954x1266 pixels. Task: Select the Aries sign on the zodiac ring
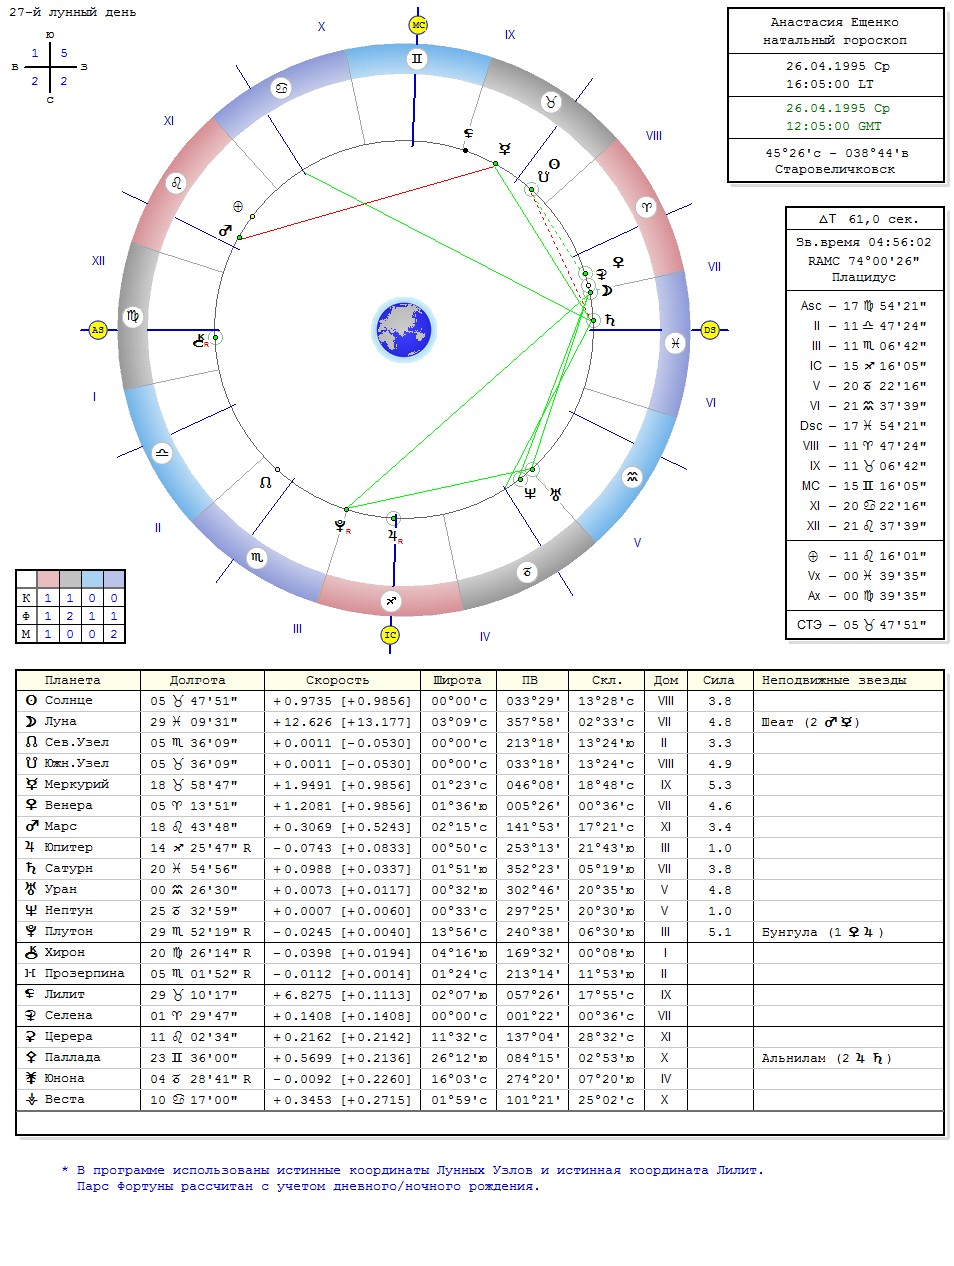point(647,207)
